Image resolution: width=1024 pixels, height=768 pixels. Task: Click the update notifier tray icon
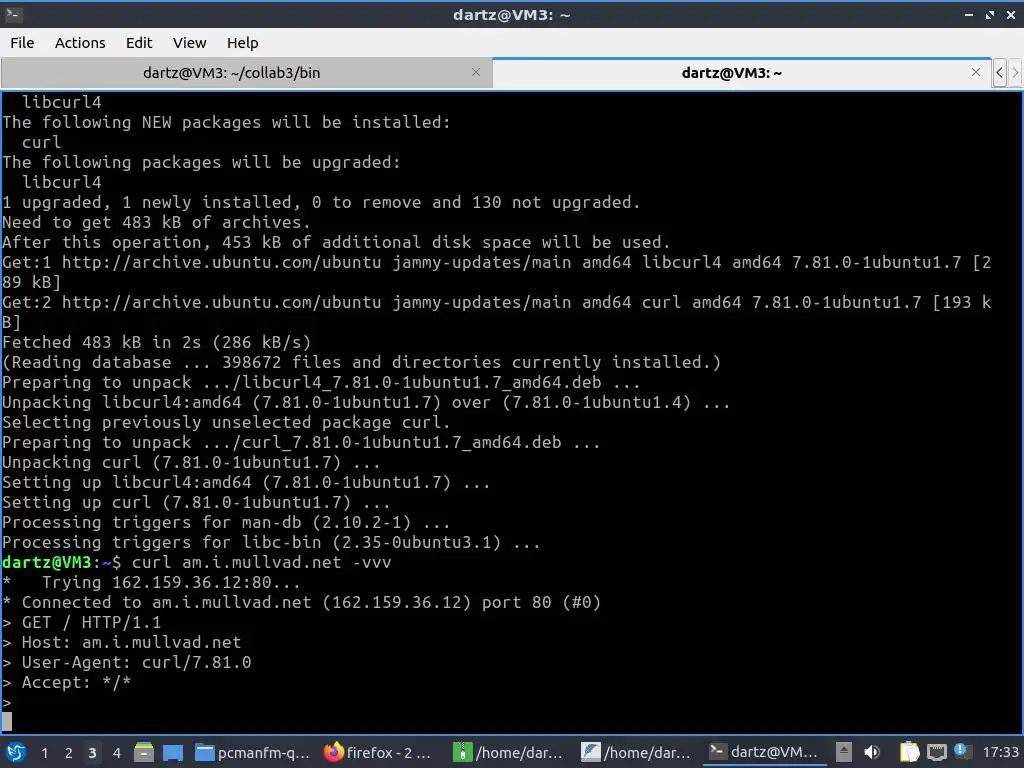point(961,751)
